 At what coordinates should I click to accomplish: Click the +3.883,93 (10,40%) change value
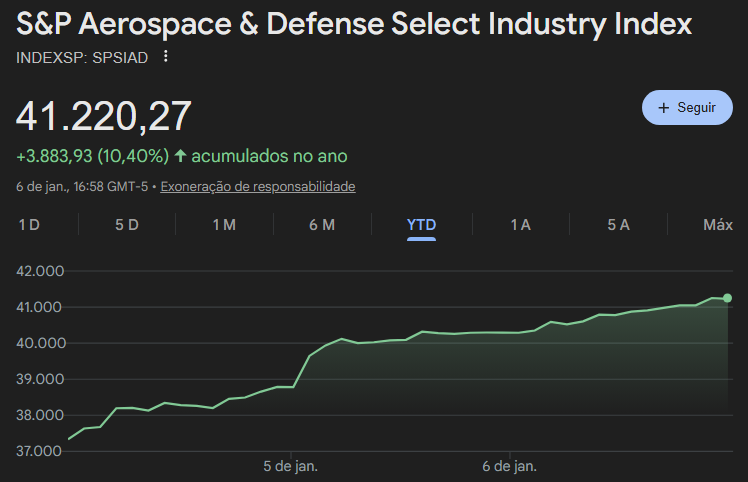(x=92, y=156)
